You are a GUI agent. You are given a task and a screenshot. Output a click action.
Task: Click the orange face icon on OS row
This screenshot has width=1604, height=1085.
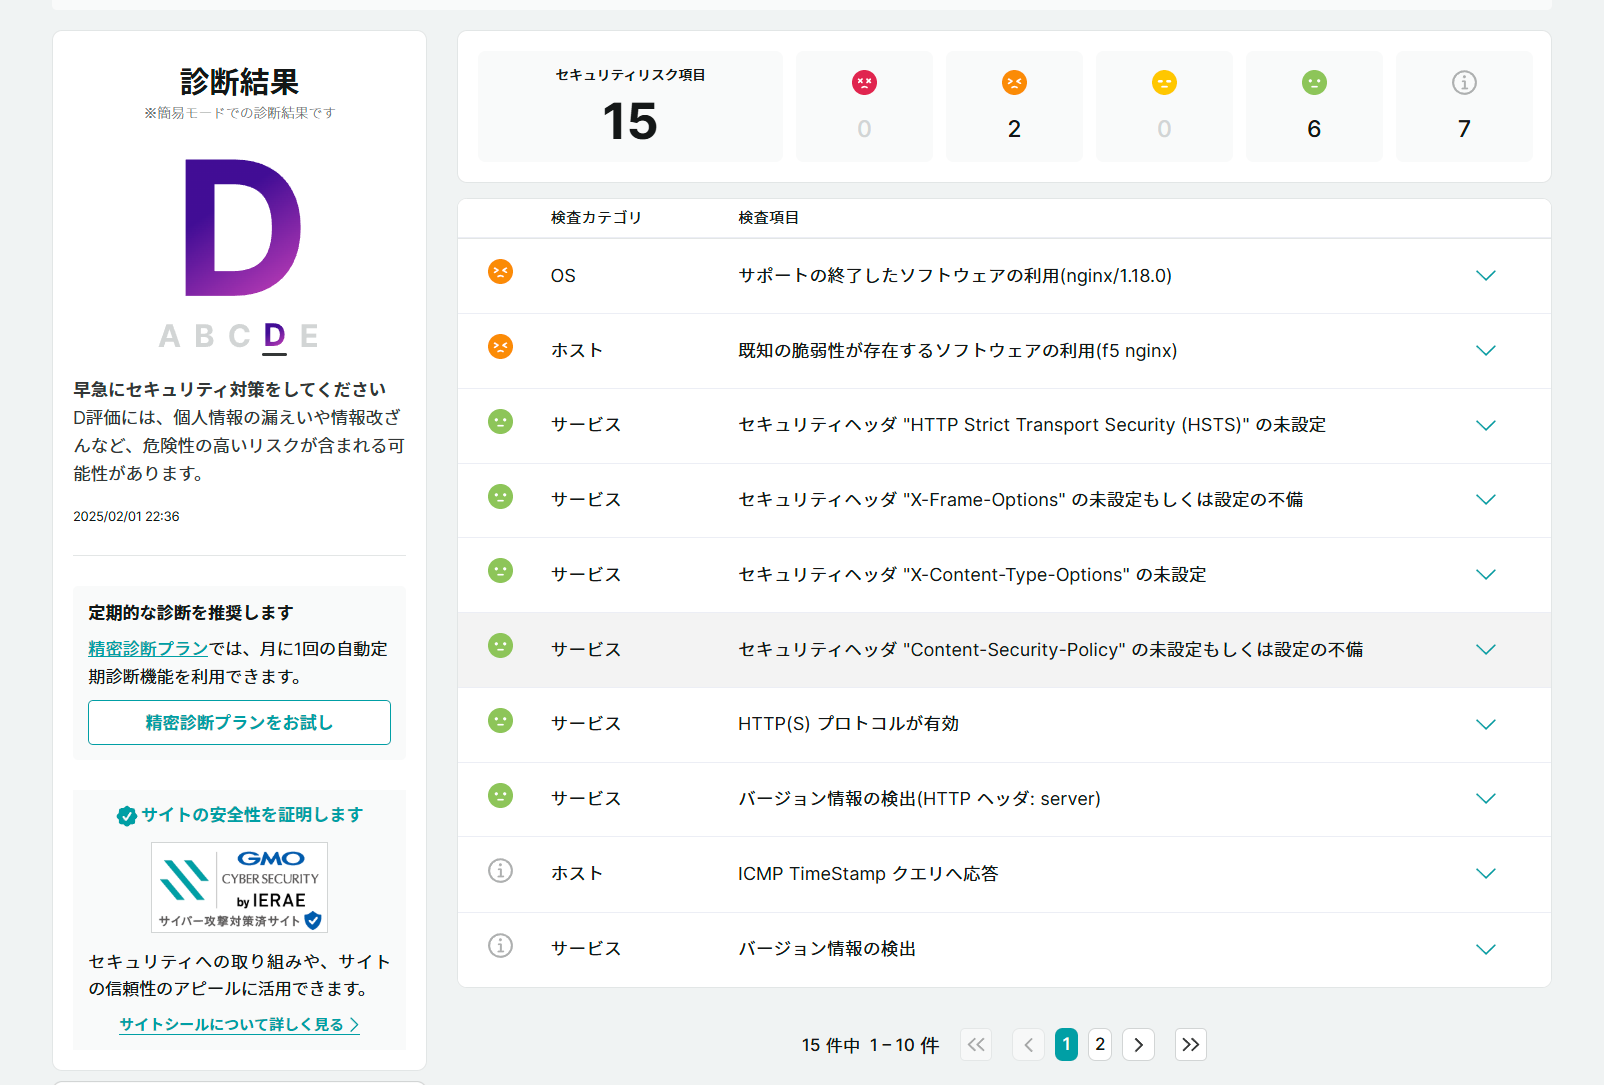pyautogui.click(x=500, y=272)
